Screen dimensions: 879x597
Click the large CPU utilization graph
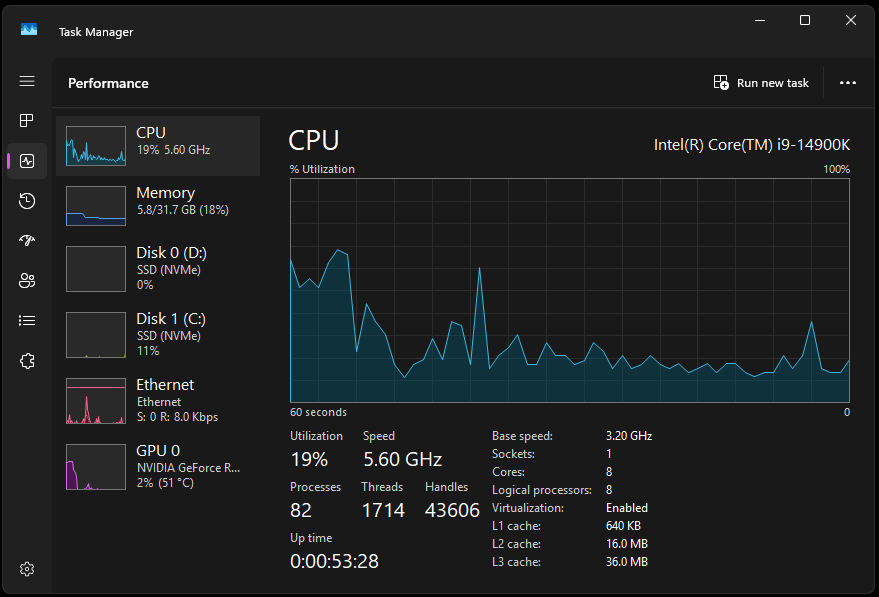pos(570,290)
